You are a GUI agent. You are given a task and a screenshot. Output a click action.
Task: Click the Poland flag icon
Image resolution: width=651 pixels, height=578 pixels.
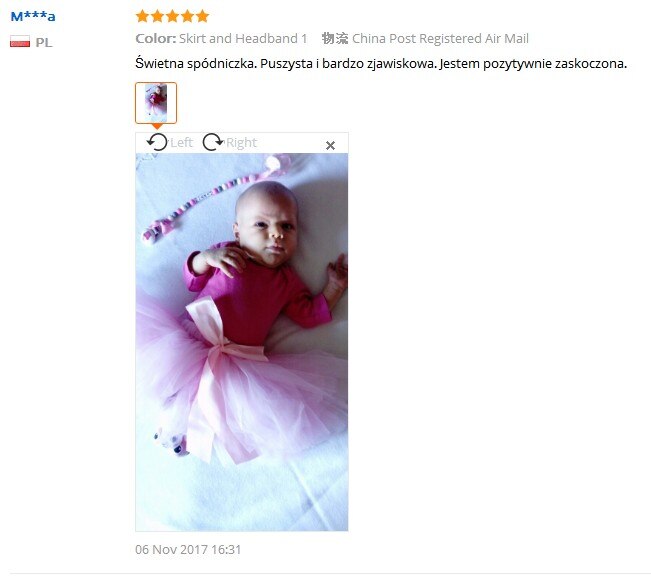[x=20, y=42]
